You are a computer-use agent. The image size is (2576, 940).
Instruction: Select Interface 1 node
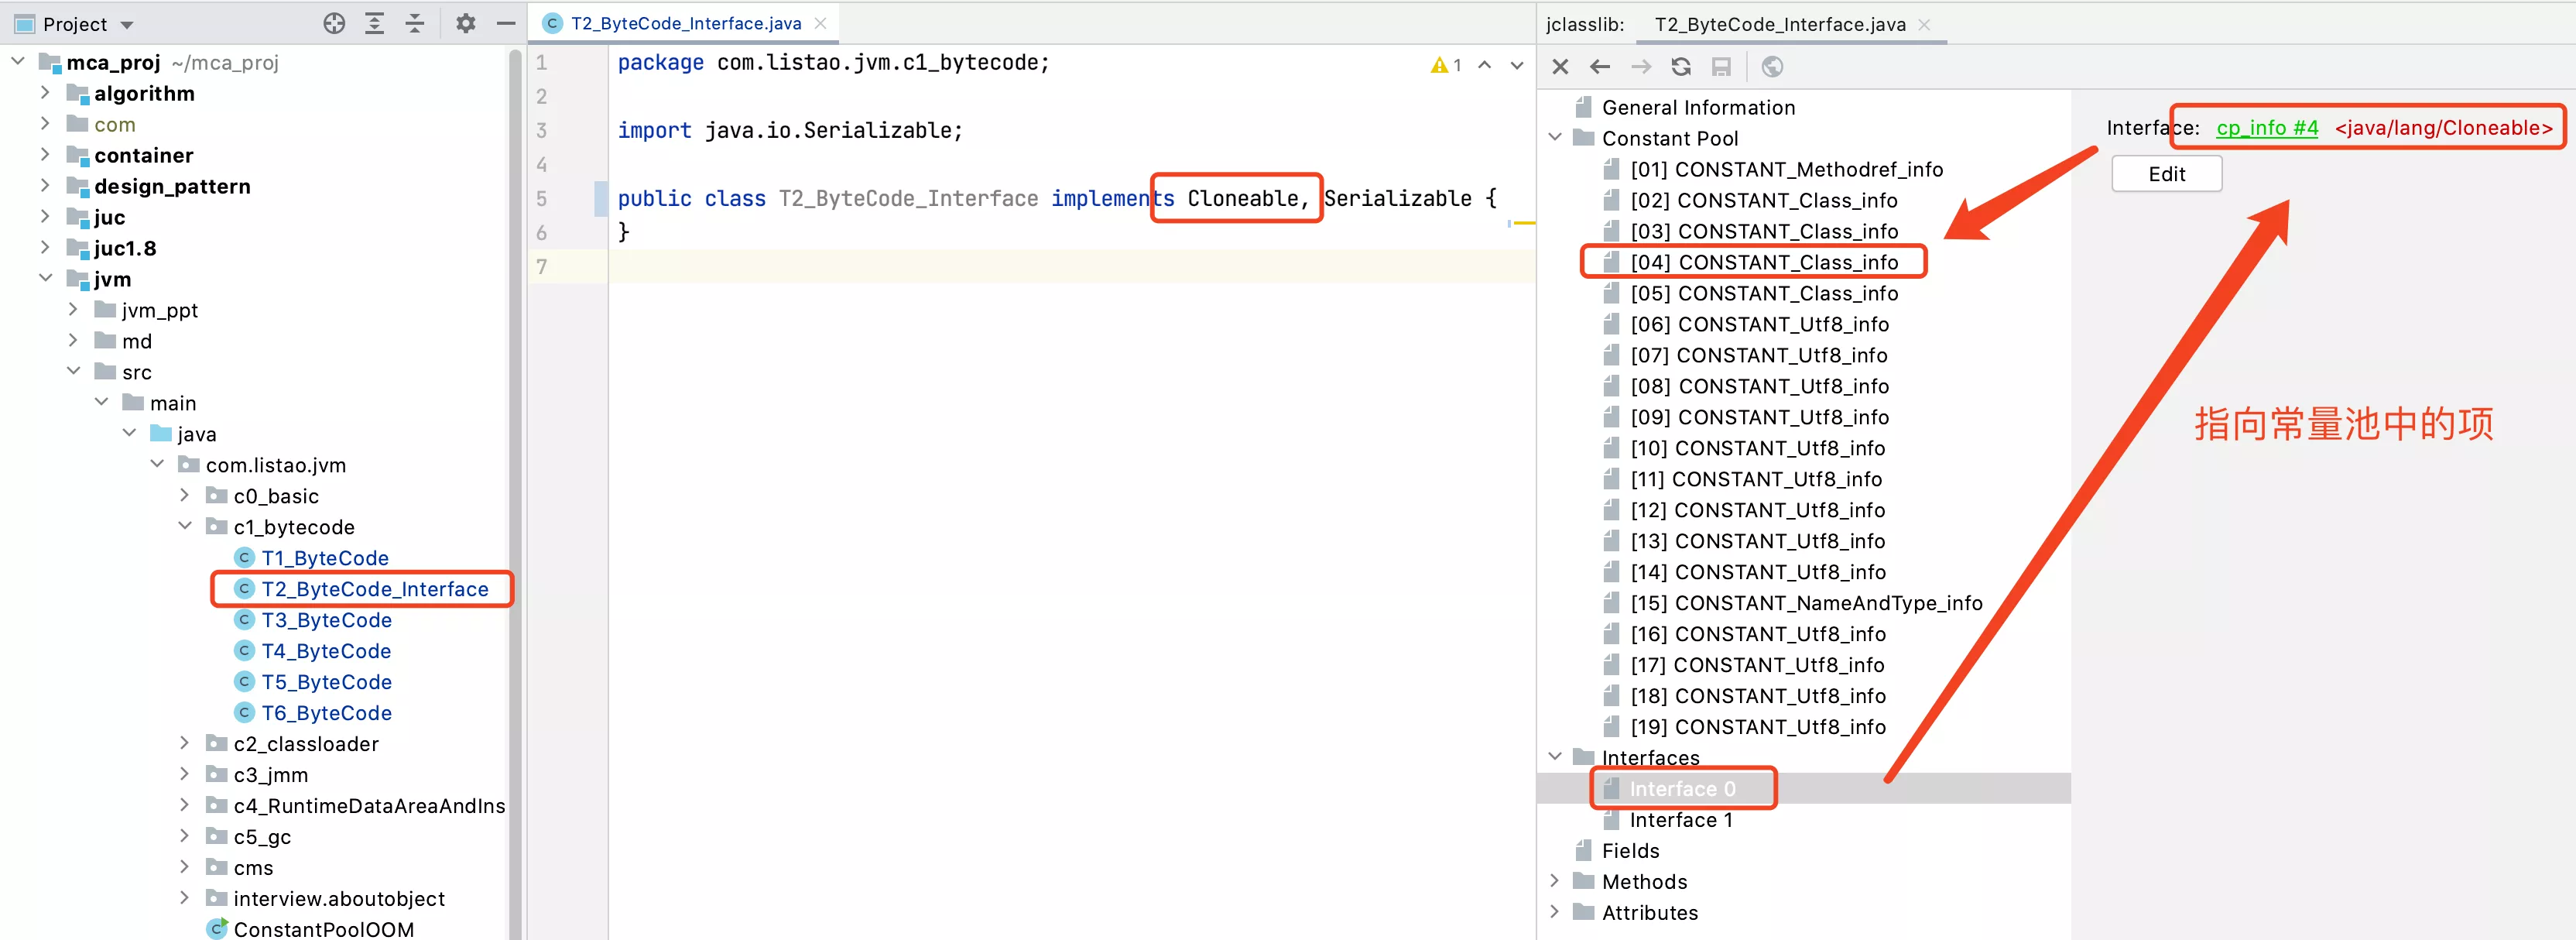coord(1680,820)
